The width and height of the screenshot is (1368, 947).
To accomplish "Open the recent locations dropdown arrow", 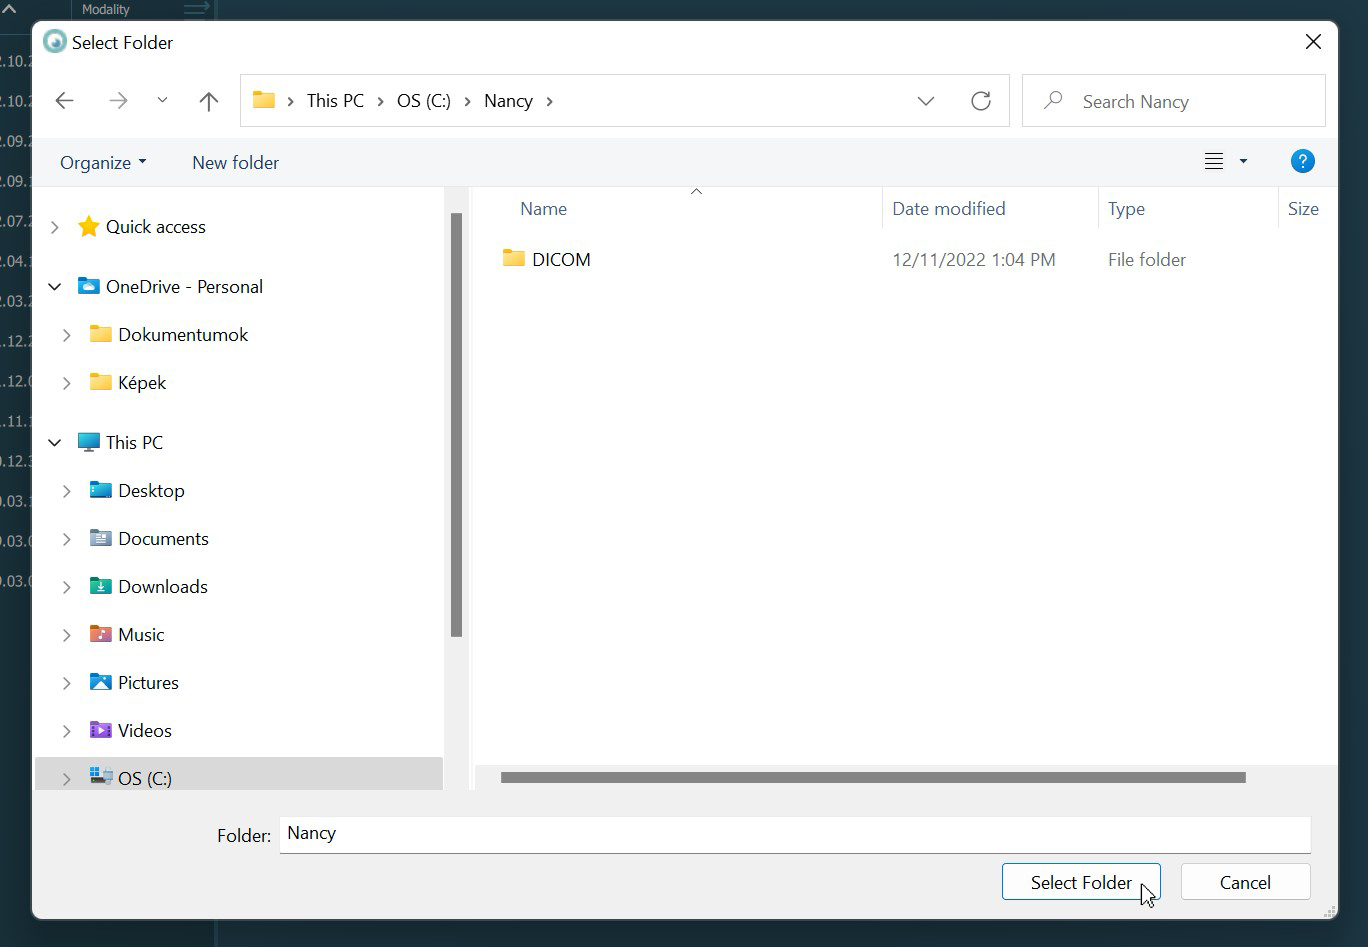I will tap(162, 101).
